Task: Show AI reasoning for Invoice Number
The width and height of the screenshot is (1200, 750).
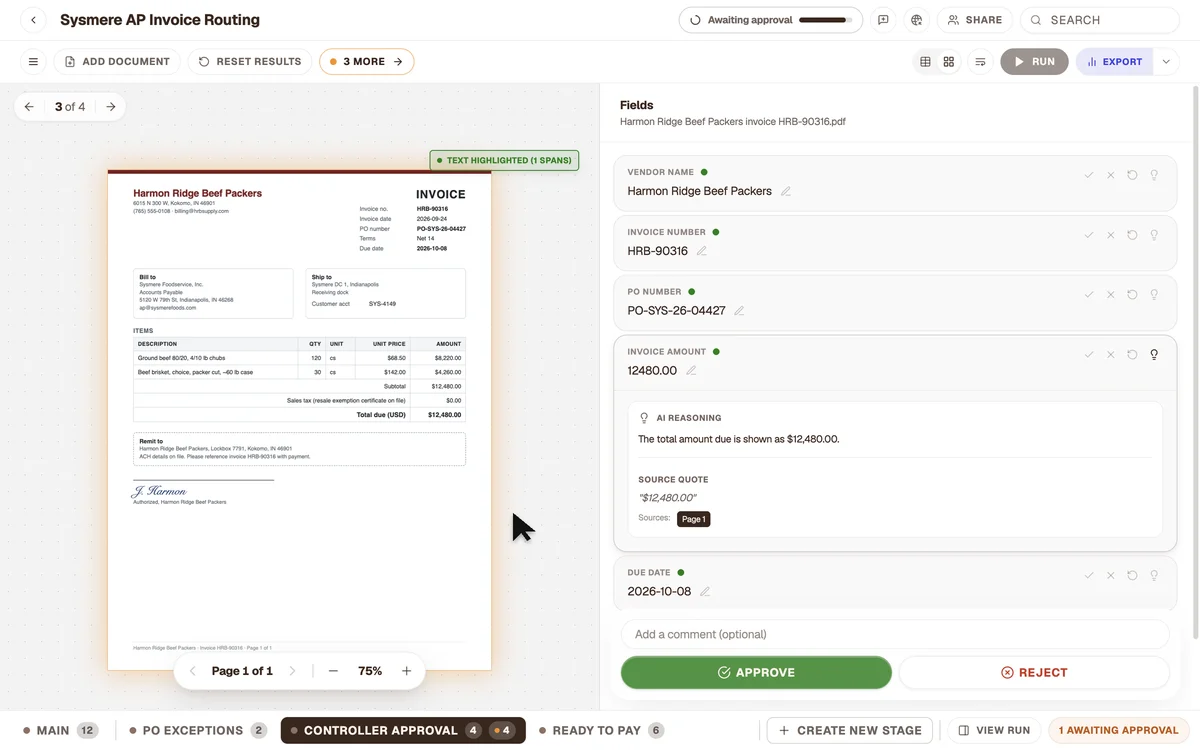Action: 1154,235
